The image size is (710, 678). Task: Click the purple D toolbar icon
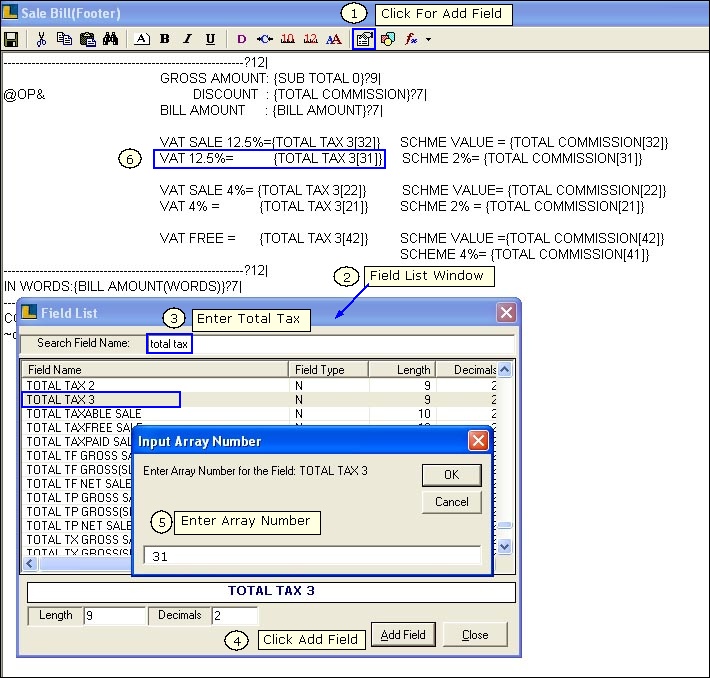click(242, 39)
